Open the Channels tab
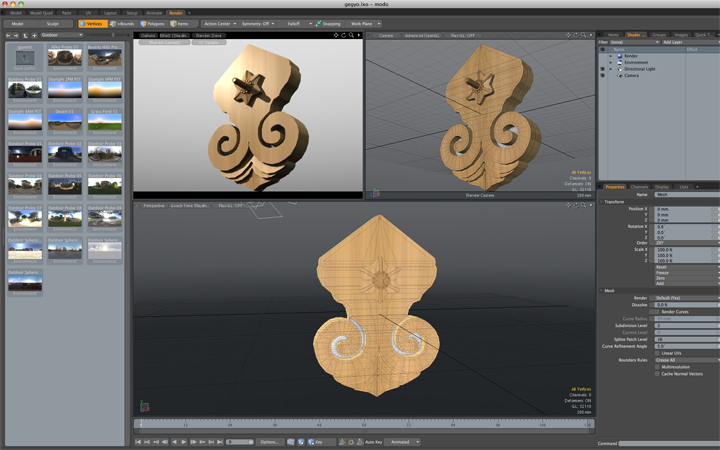The width and height of the screenshot is (720, 450). [x=639, y=187]
